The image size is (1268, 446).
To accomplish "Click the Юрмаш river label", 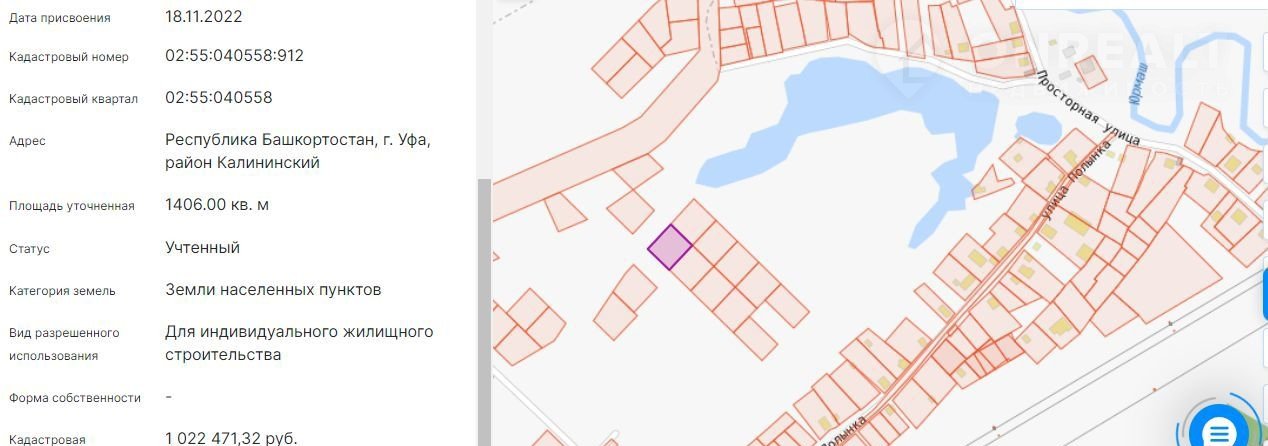I will tap(1136, 81).
